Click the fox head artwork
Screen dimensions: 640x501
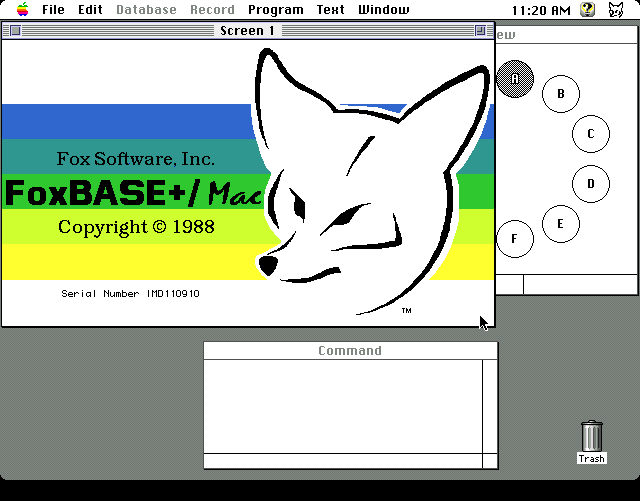(x=371, y=180)
